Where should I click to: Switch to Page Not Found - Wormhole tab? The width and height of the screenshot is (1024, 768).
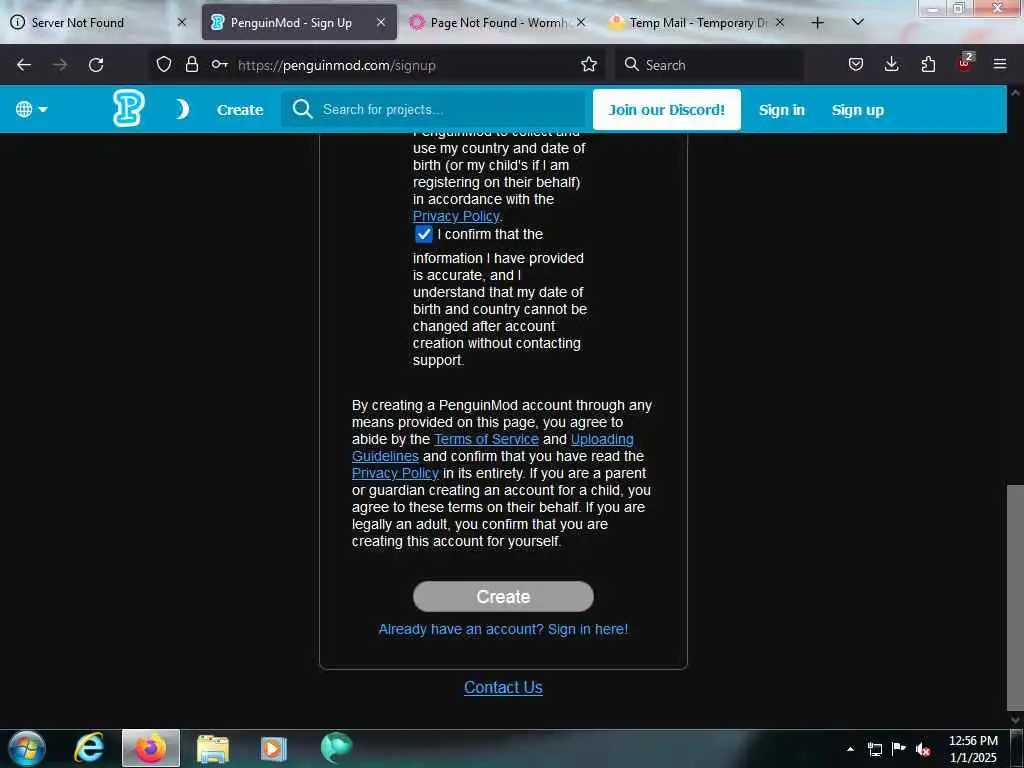pyautogui.click(x=498, y=22)
